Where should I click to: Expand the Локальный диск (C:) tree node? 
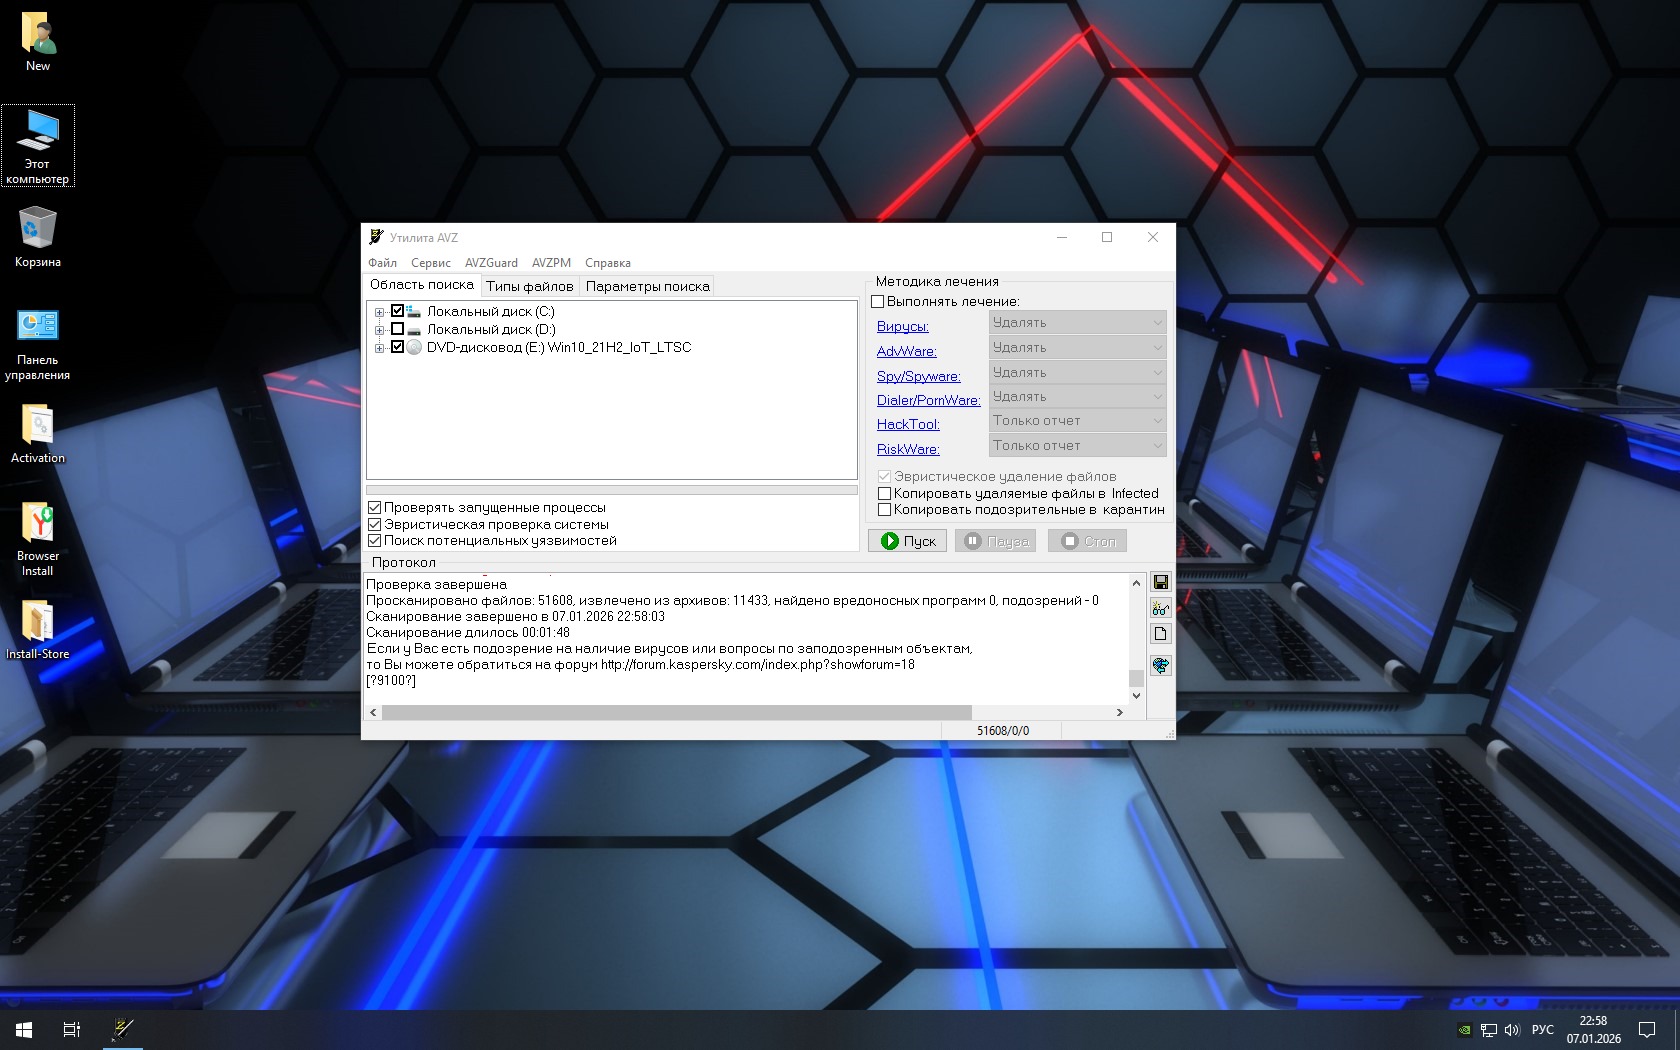379,312
